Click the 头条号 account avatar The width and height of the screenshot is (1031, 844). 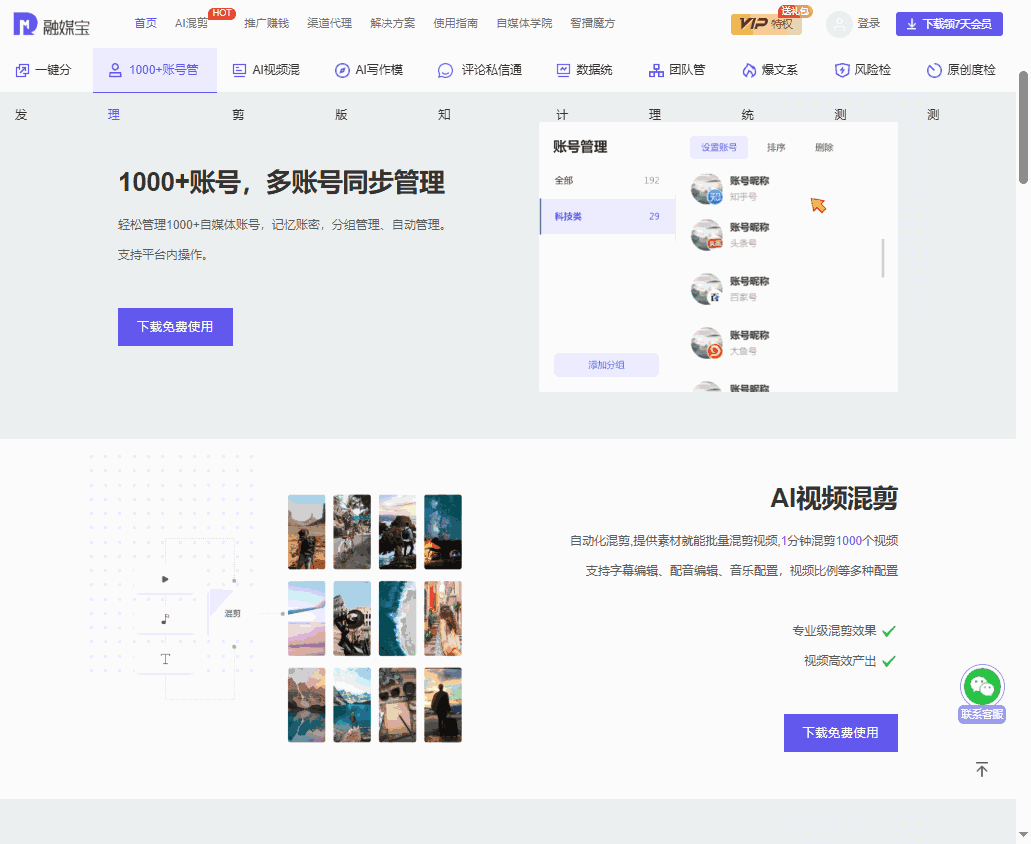click(707, 235)
